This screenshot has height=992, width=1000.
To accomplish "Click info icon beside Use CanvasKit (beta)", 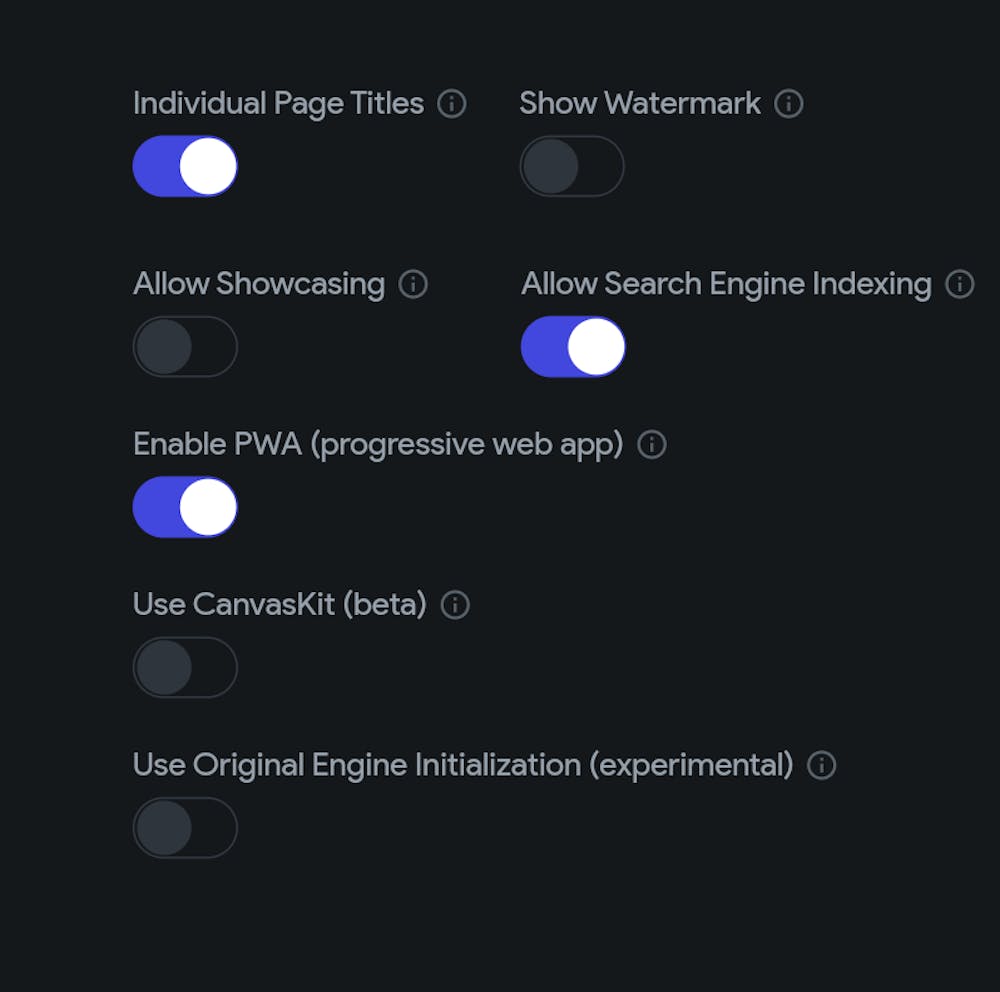I will pos(455,605).
